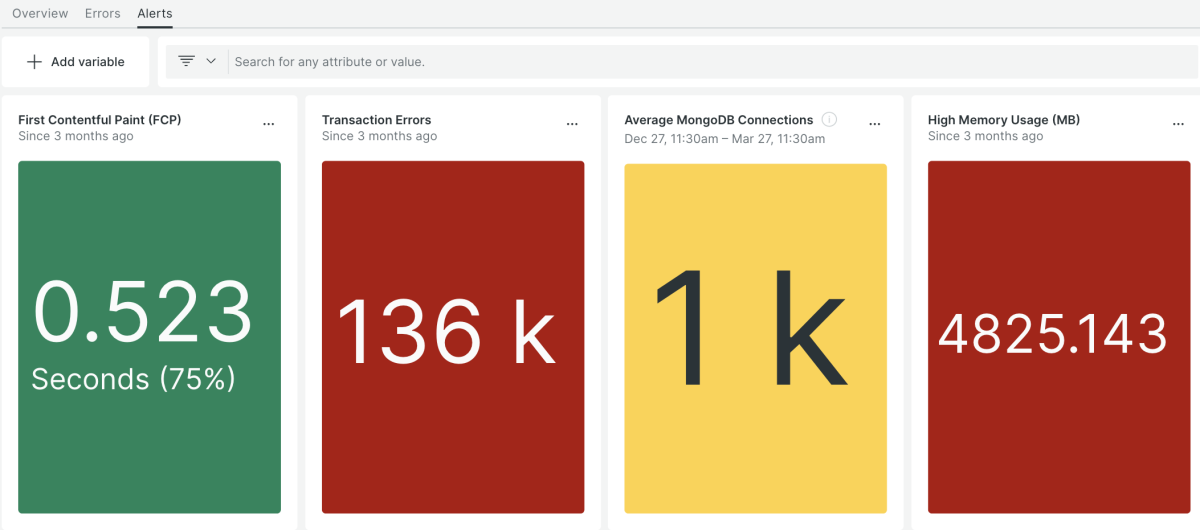Click the Transaction Errors widget title
This screenshot has width=1200, height=530.
pos(377,120)
